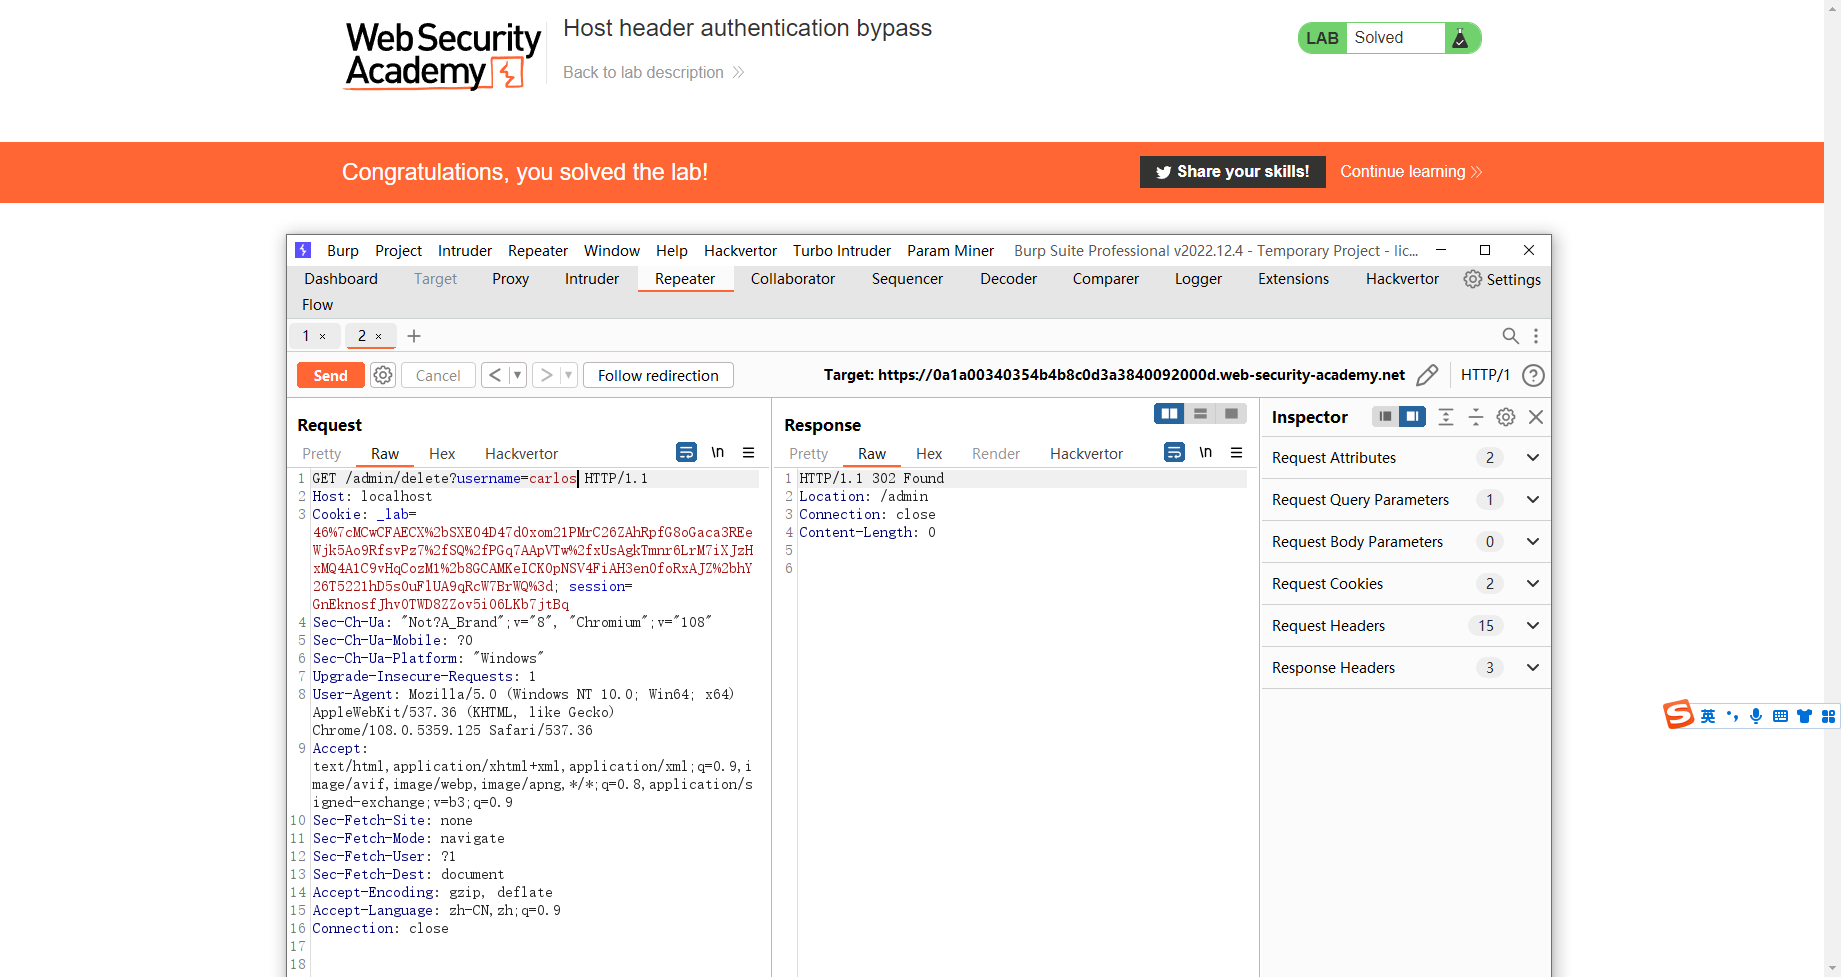Click Web Security Academy logo
Viewport: 1841px width, 977px height.
(x=442, y=56)
